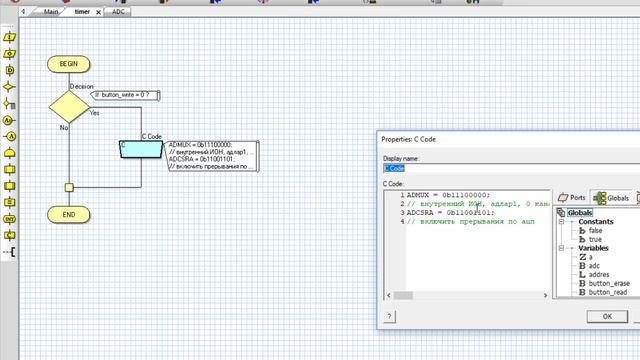Click the Globals root icon in the tree
This screenshot has height=360, width=640.
[561, 213]
